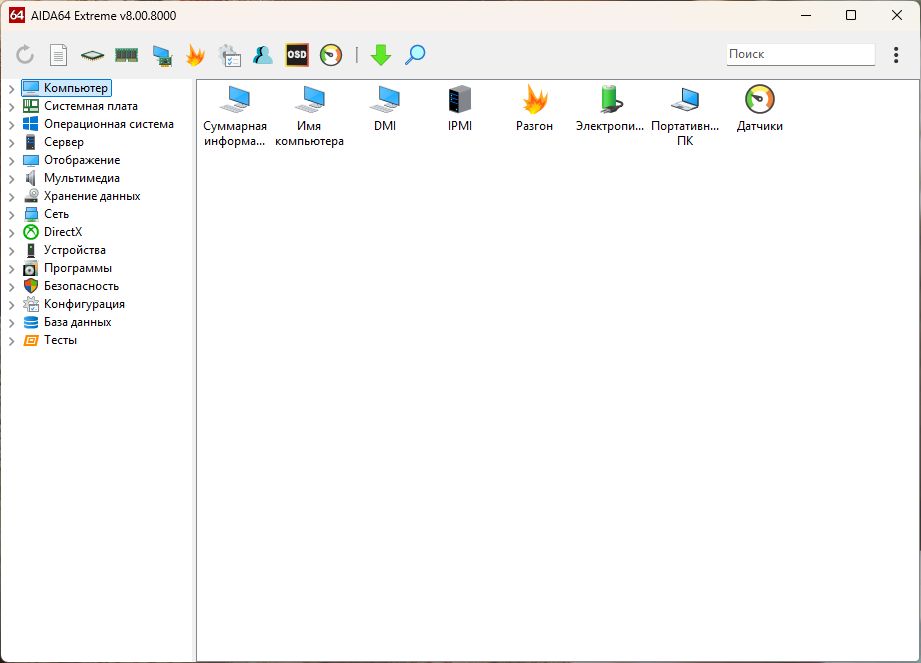The image size is (921, 663).
Task: Click the green download arrow icon
Action: coord(381,55)
